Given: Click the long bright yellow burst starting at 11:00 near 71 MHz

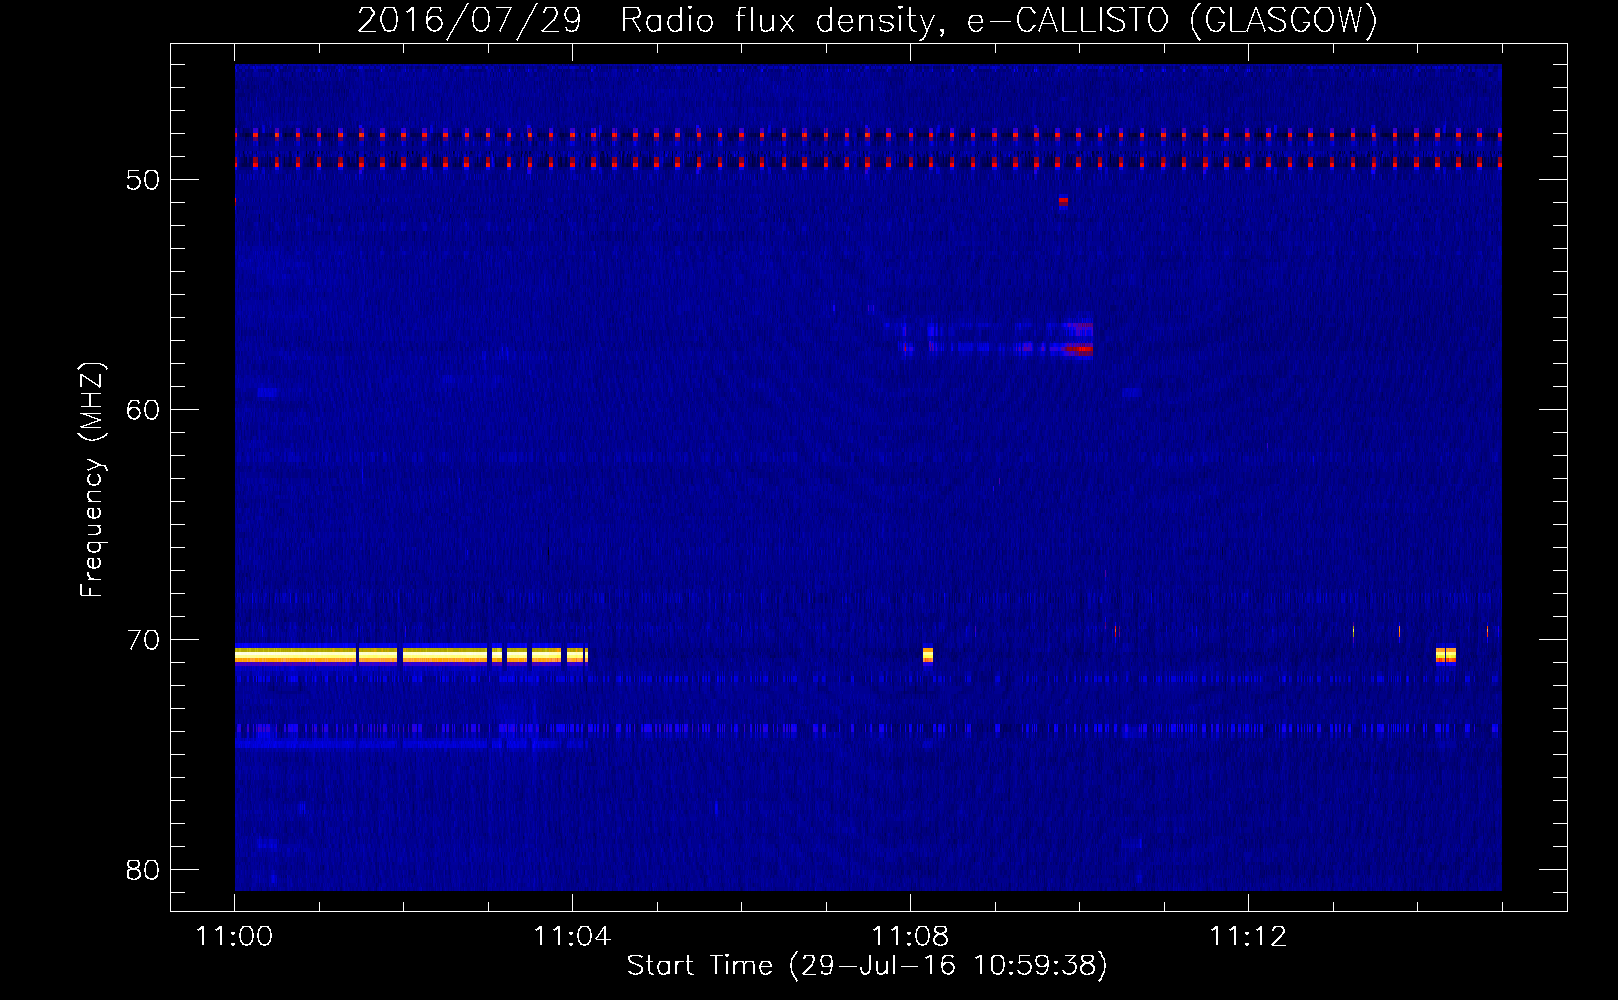Looking at the screenshot, I should pyautogui.click(x=411, y=656).
